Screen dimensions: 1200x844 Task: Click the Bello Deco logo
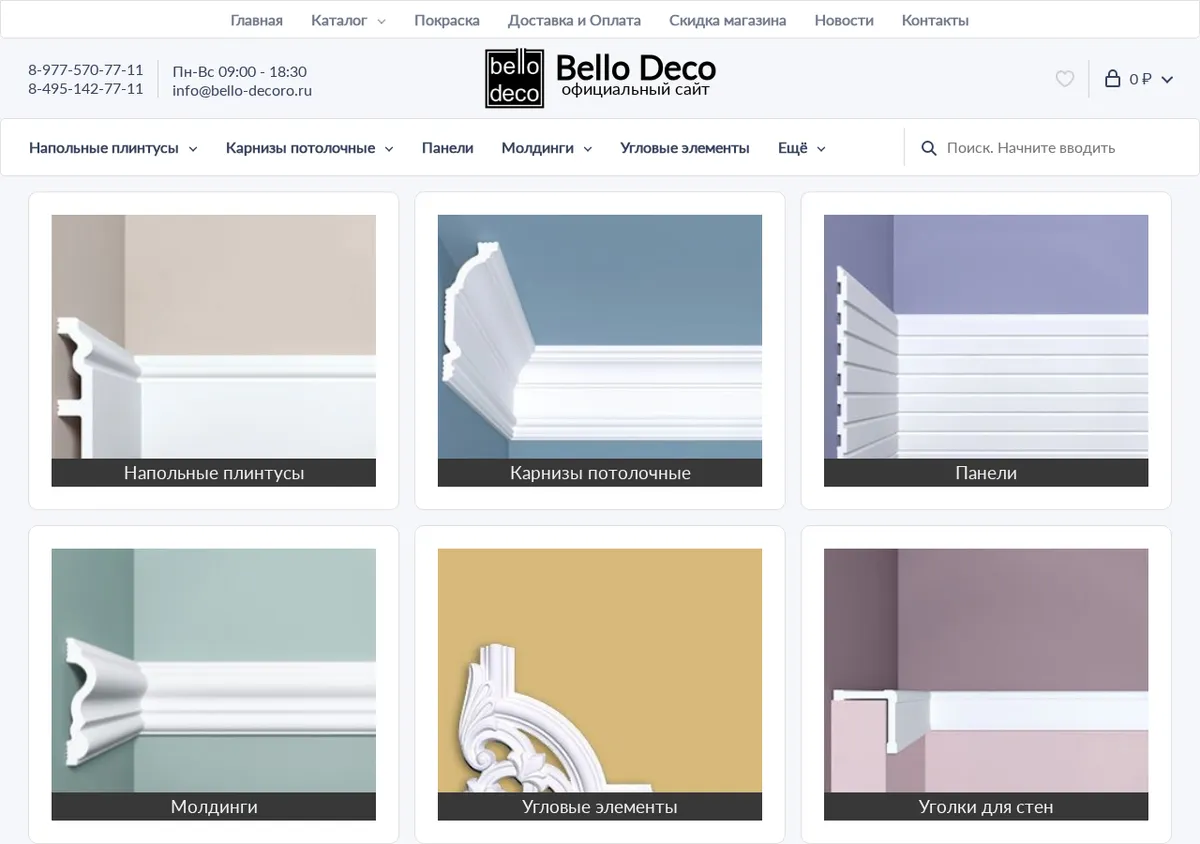[x=600, y=78]
